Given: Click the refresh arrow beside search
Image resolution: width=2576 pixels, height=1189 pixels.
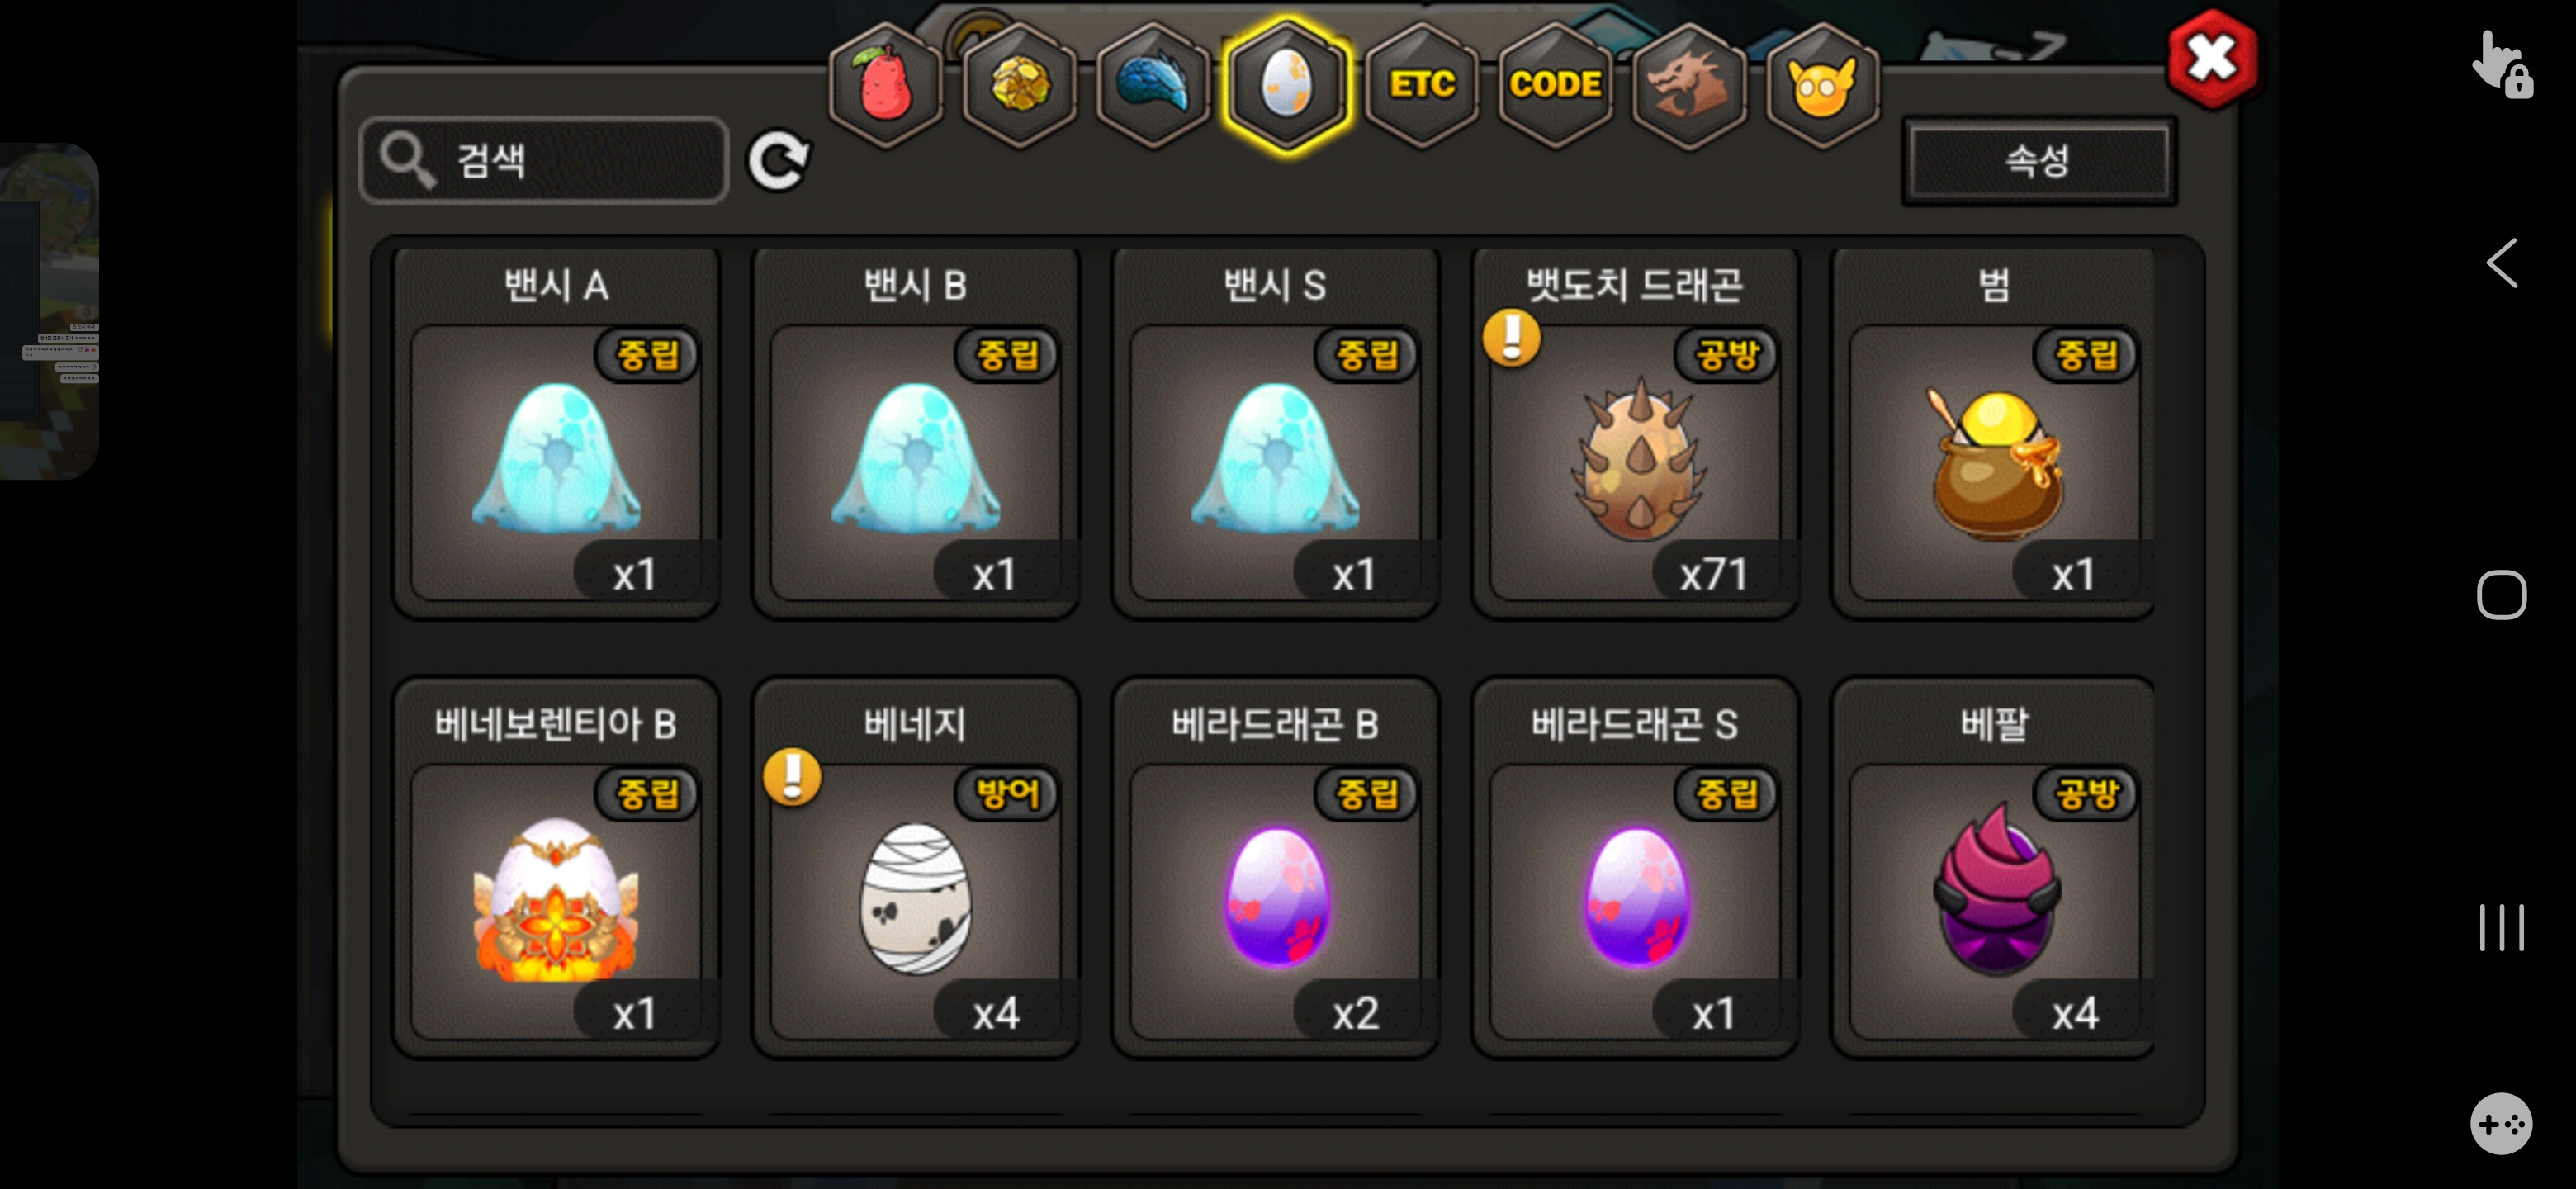Looking at the screenshot, I should [x=779, y=160].
